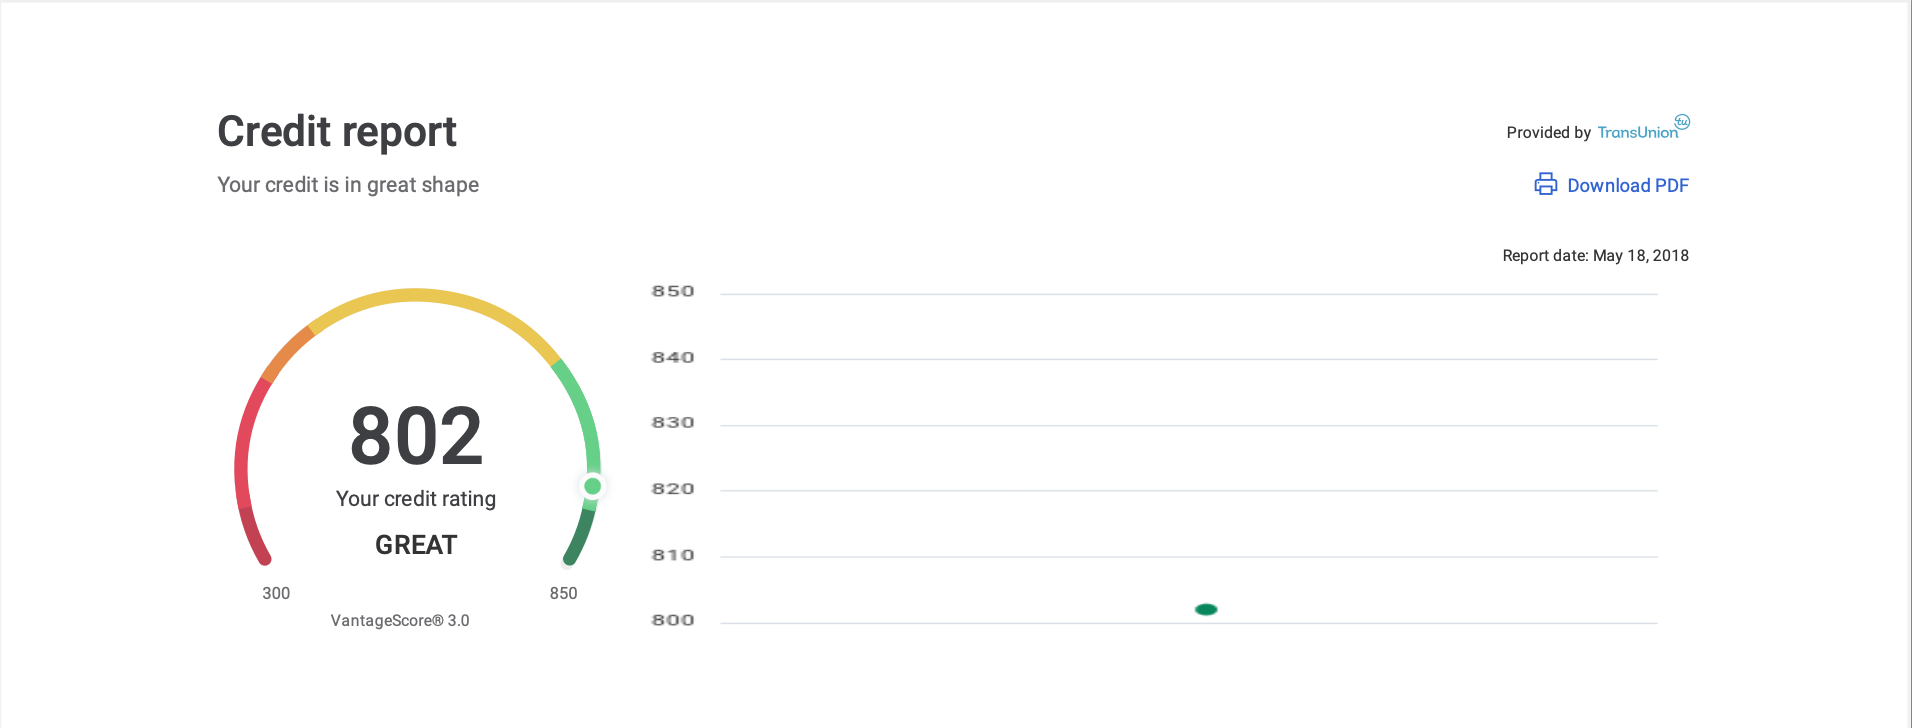Click the 800 label on chart axis

click(x=672, y=620)
